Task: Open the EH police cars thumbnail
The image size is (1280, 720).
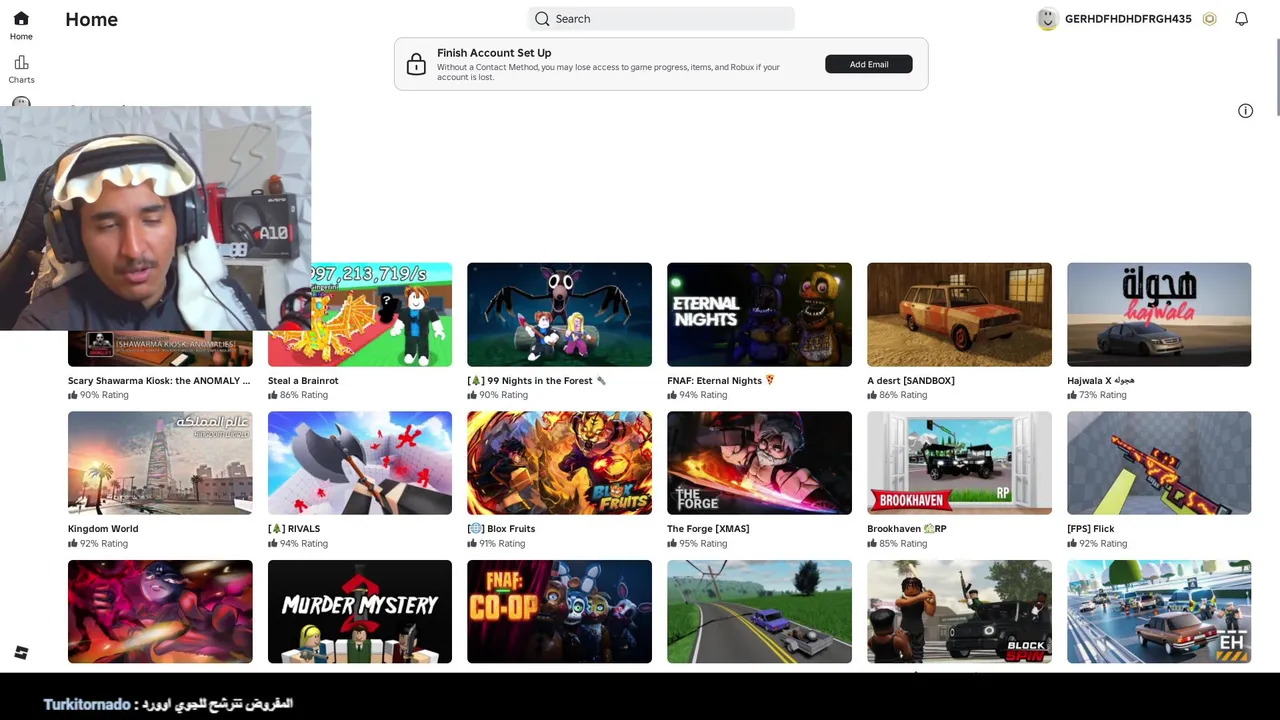Action: [x=1159, y=612]
